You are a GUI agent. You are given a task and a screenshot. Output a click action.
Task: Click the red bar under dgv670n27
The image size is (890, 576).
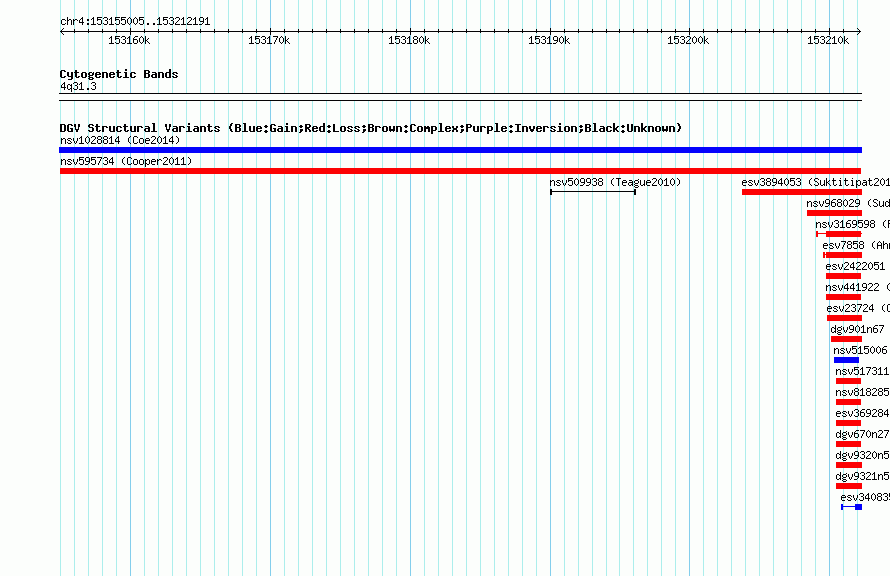pos(849,444)
